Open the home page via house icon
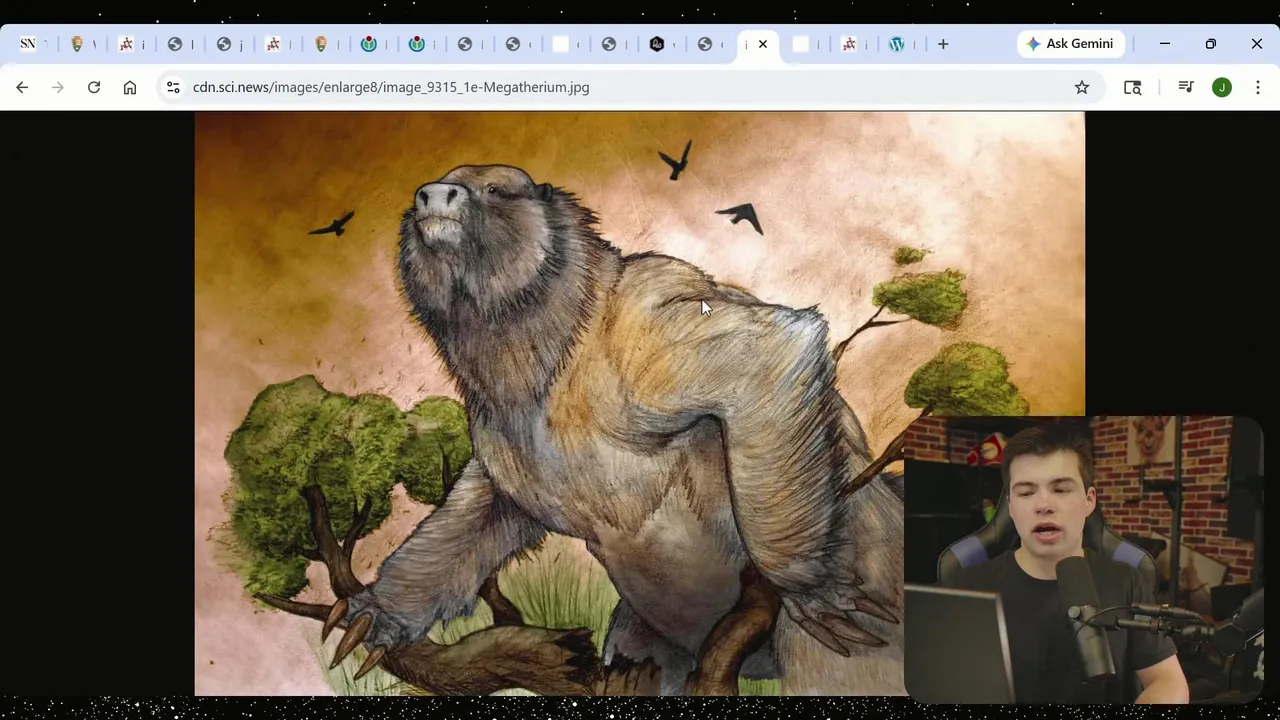Image resolution: width=1280 pixels, height=720 pixels. 130,87
